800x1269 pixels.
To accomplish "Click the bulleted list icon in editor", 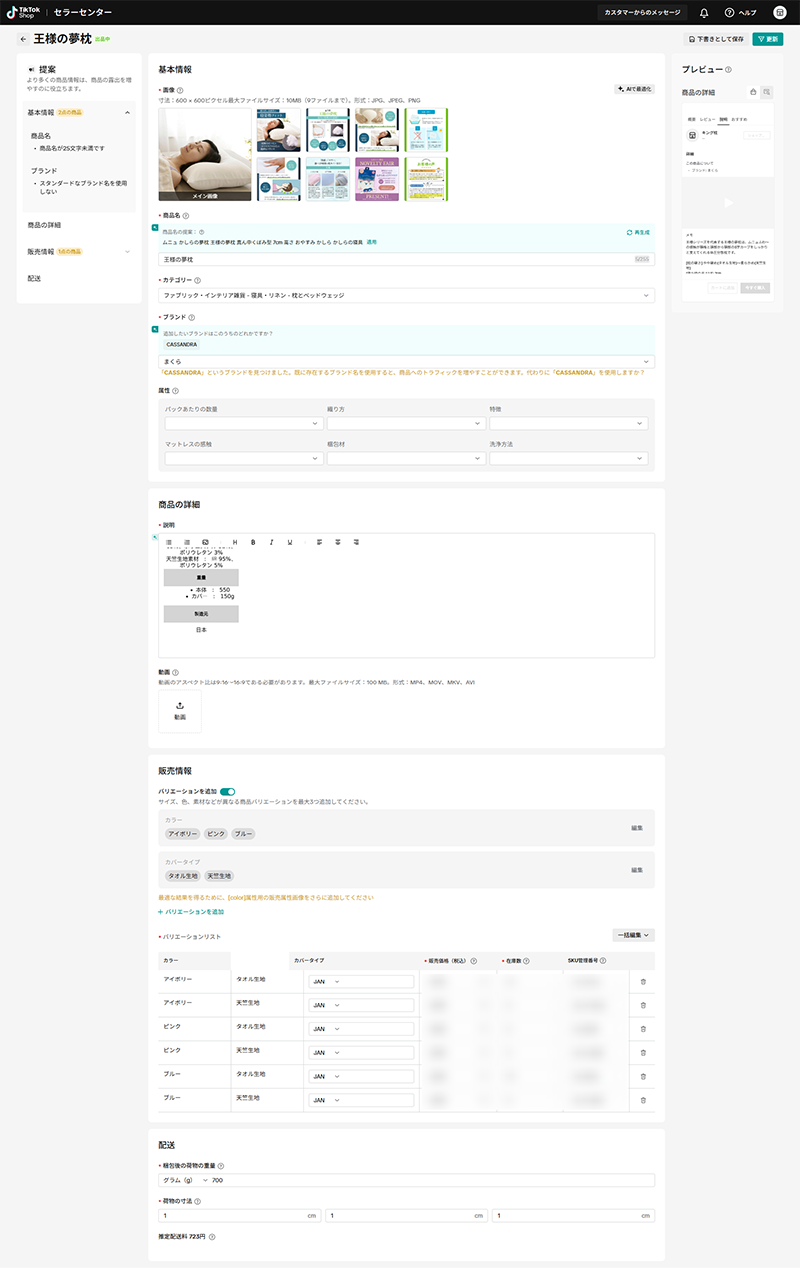I will (169, 542).
